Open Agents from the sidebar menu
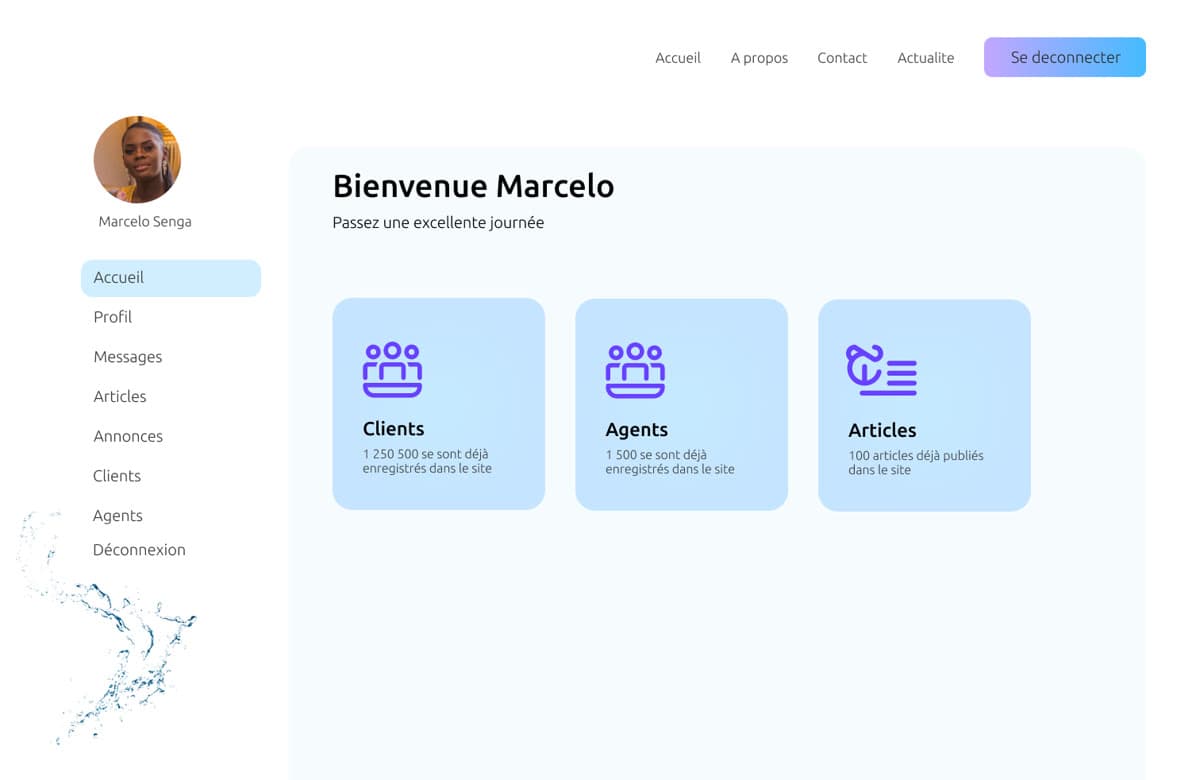Viewport: 1200px width, 780px height. click(118, 516)
